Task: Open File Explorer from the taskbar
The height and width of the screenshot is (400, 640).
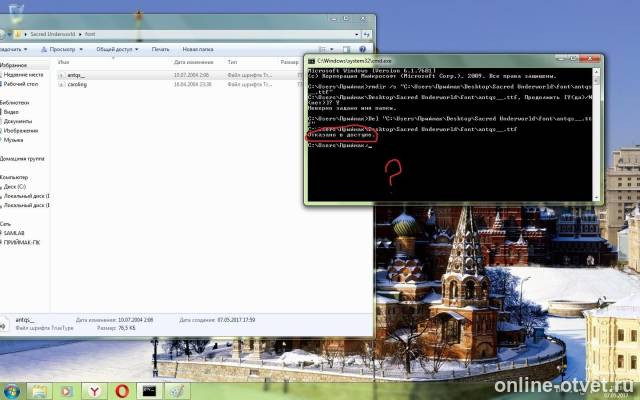Action: (40, 391)
